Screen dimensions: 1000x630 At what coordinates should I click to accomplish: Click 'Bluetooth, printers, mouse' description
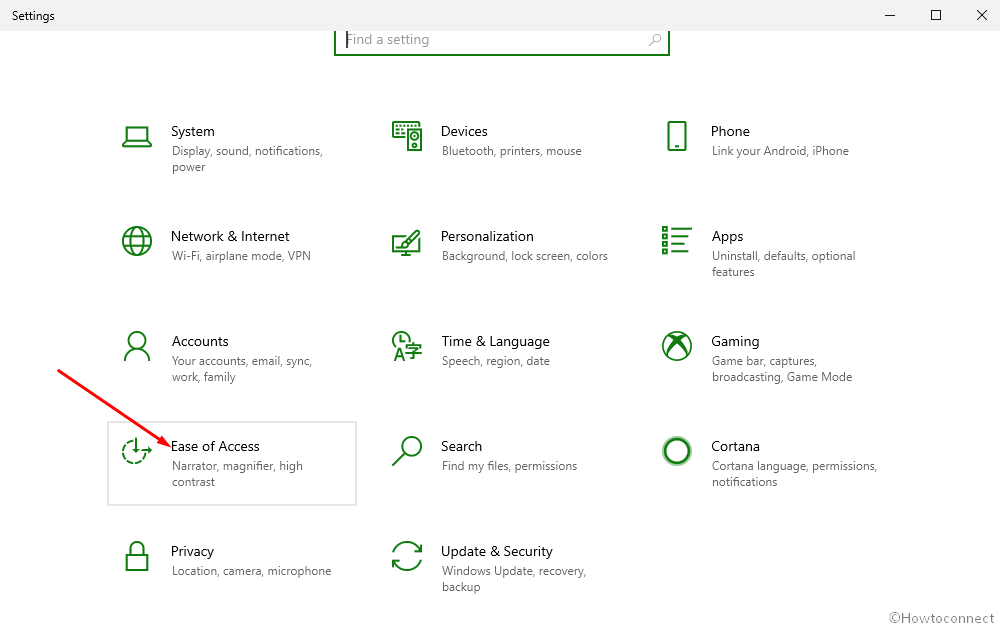pos(511,151)
